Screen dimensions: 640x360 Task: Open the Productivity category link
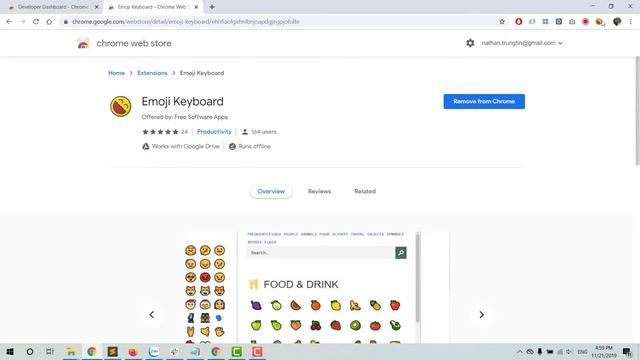click(x=214, y=131)
